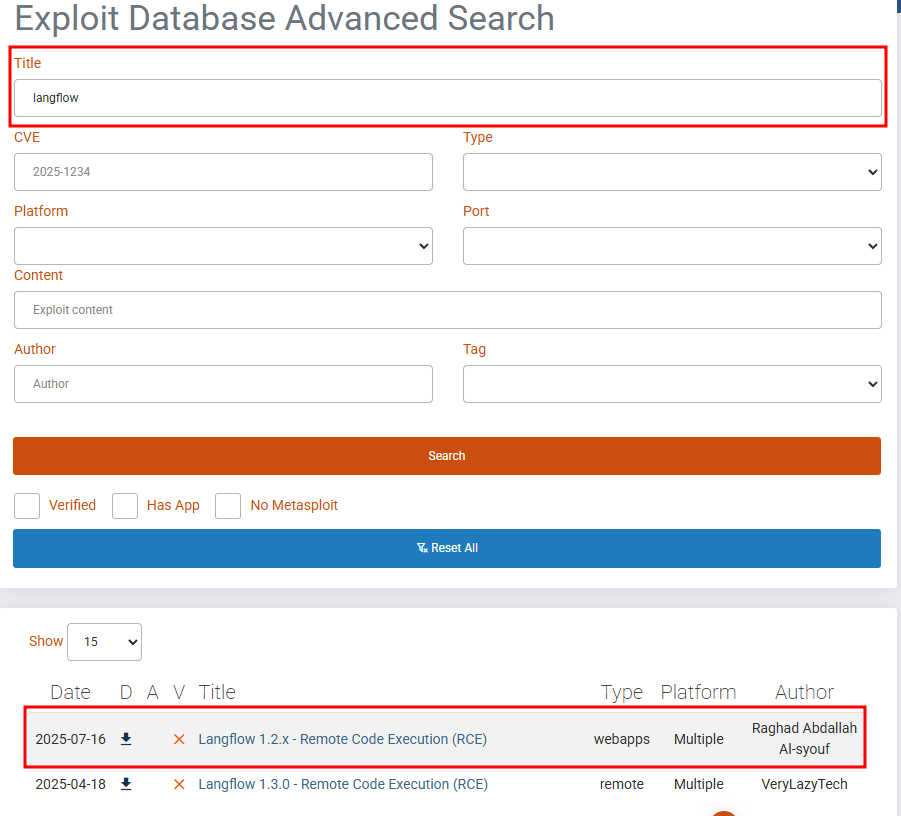Select the Author text input
Image resolution: width=901 pixels, height=816 pixels.
point(223,384)
